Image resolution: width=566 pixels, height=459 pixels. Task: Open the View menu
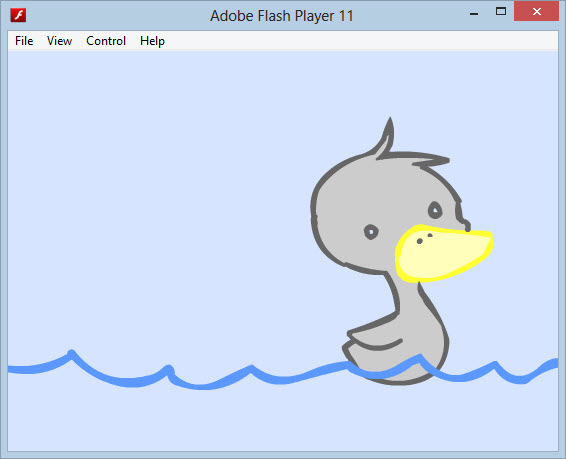click(x=59, y=41)
